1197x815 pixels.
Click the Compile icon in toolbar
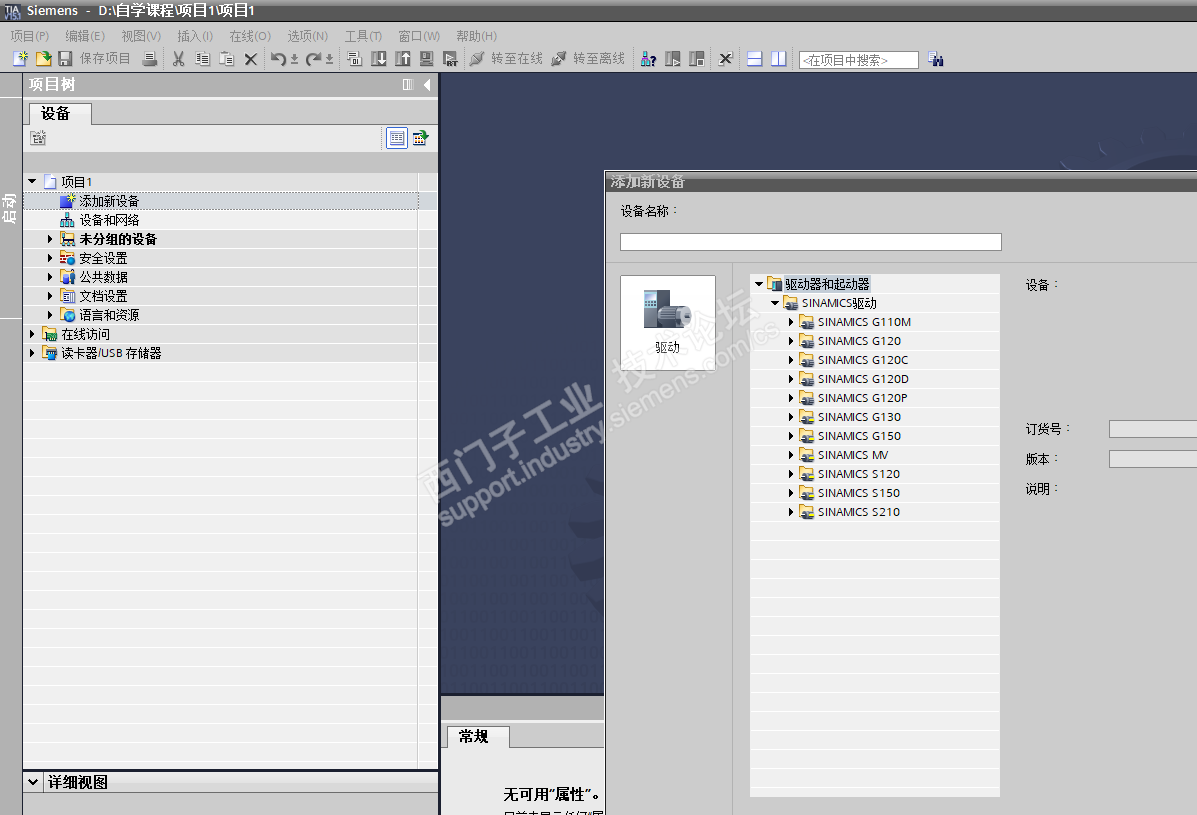[x=354, y=59]
